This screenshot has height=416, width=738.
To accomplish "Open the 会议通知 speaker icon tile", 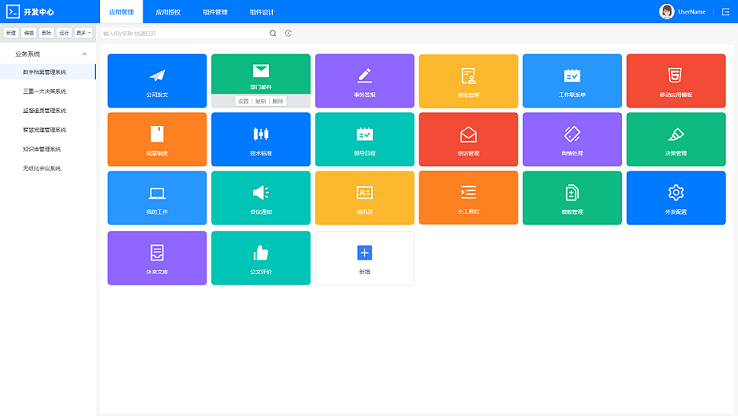I will 260,197.
